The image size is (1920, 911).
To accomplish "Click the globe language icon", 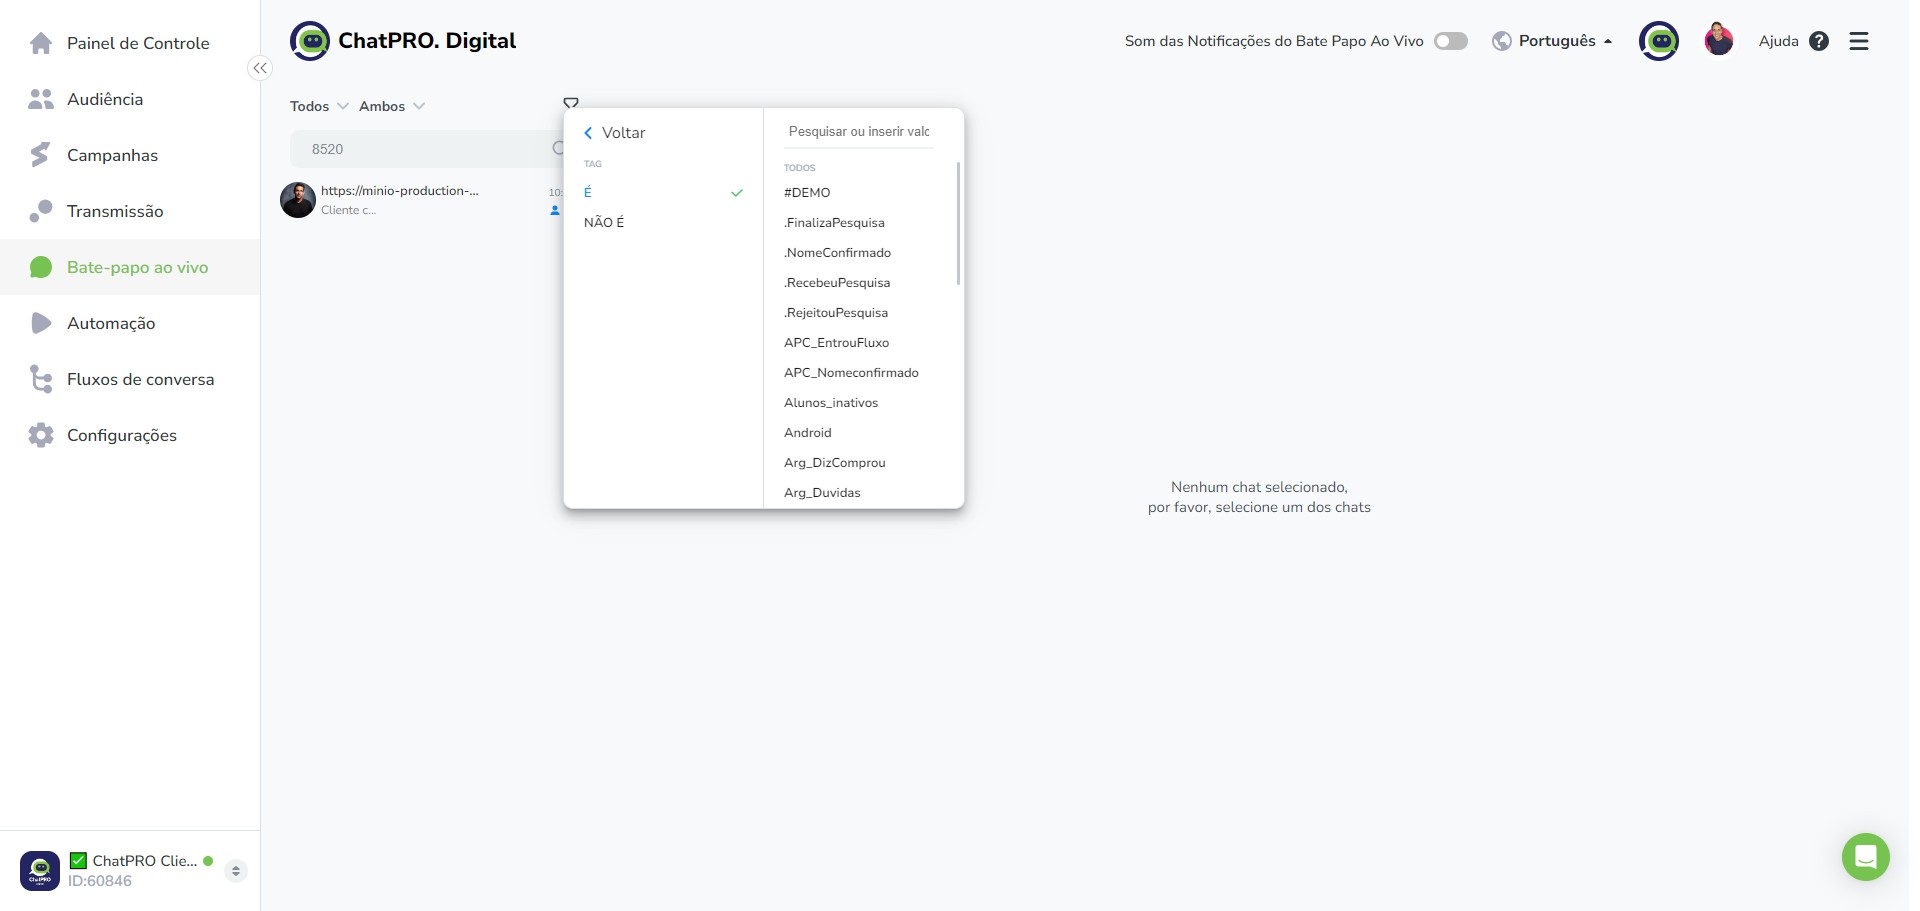I will 1501,41.
